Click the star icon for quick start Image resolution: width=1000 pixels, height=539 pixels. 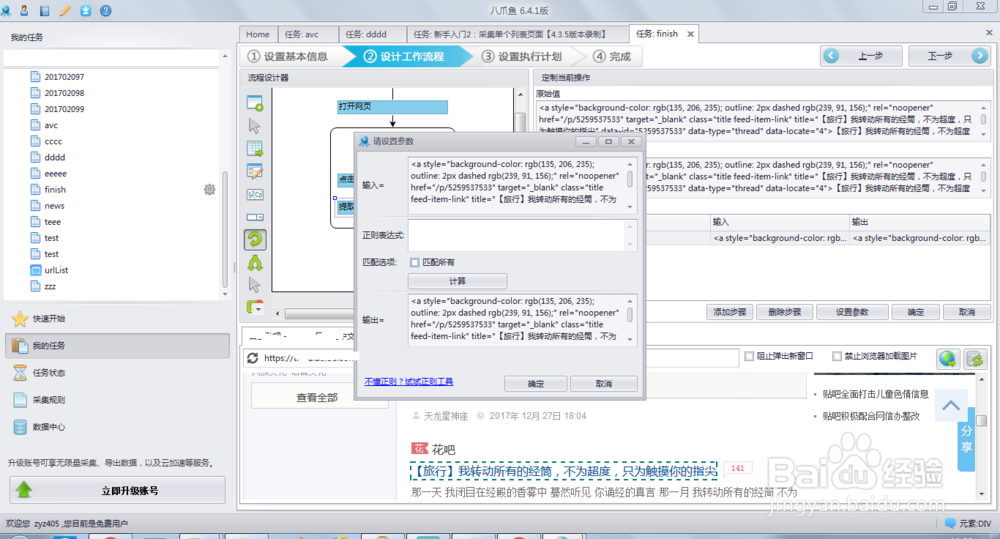click(x=20, y=318)
